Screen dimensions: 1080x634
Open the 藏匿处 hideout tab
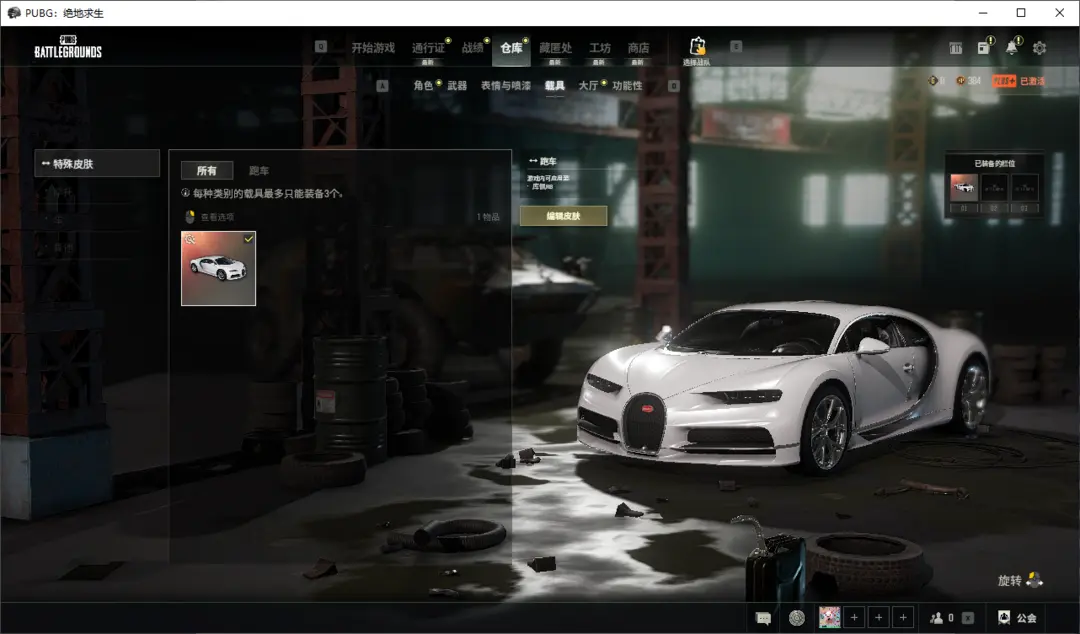click(x=555, y=48)
